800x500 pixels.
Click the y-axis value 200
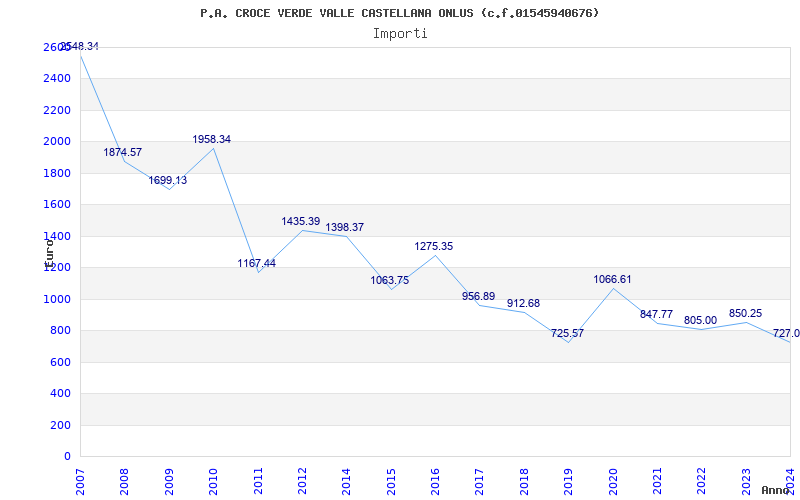[61, 425]
